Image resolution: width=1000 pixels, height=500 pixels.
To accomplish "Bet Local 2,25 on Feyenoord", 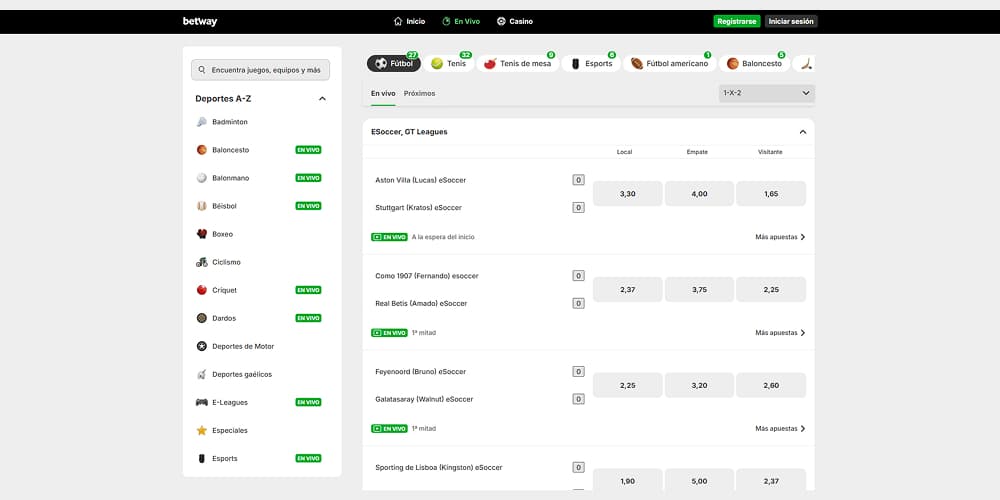I will pos(628,385).
